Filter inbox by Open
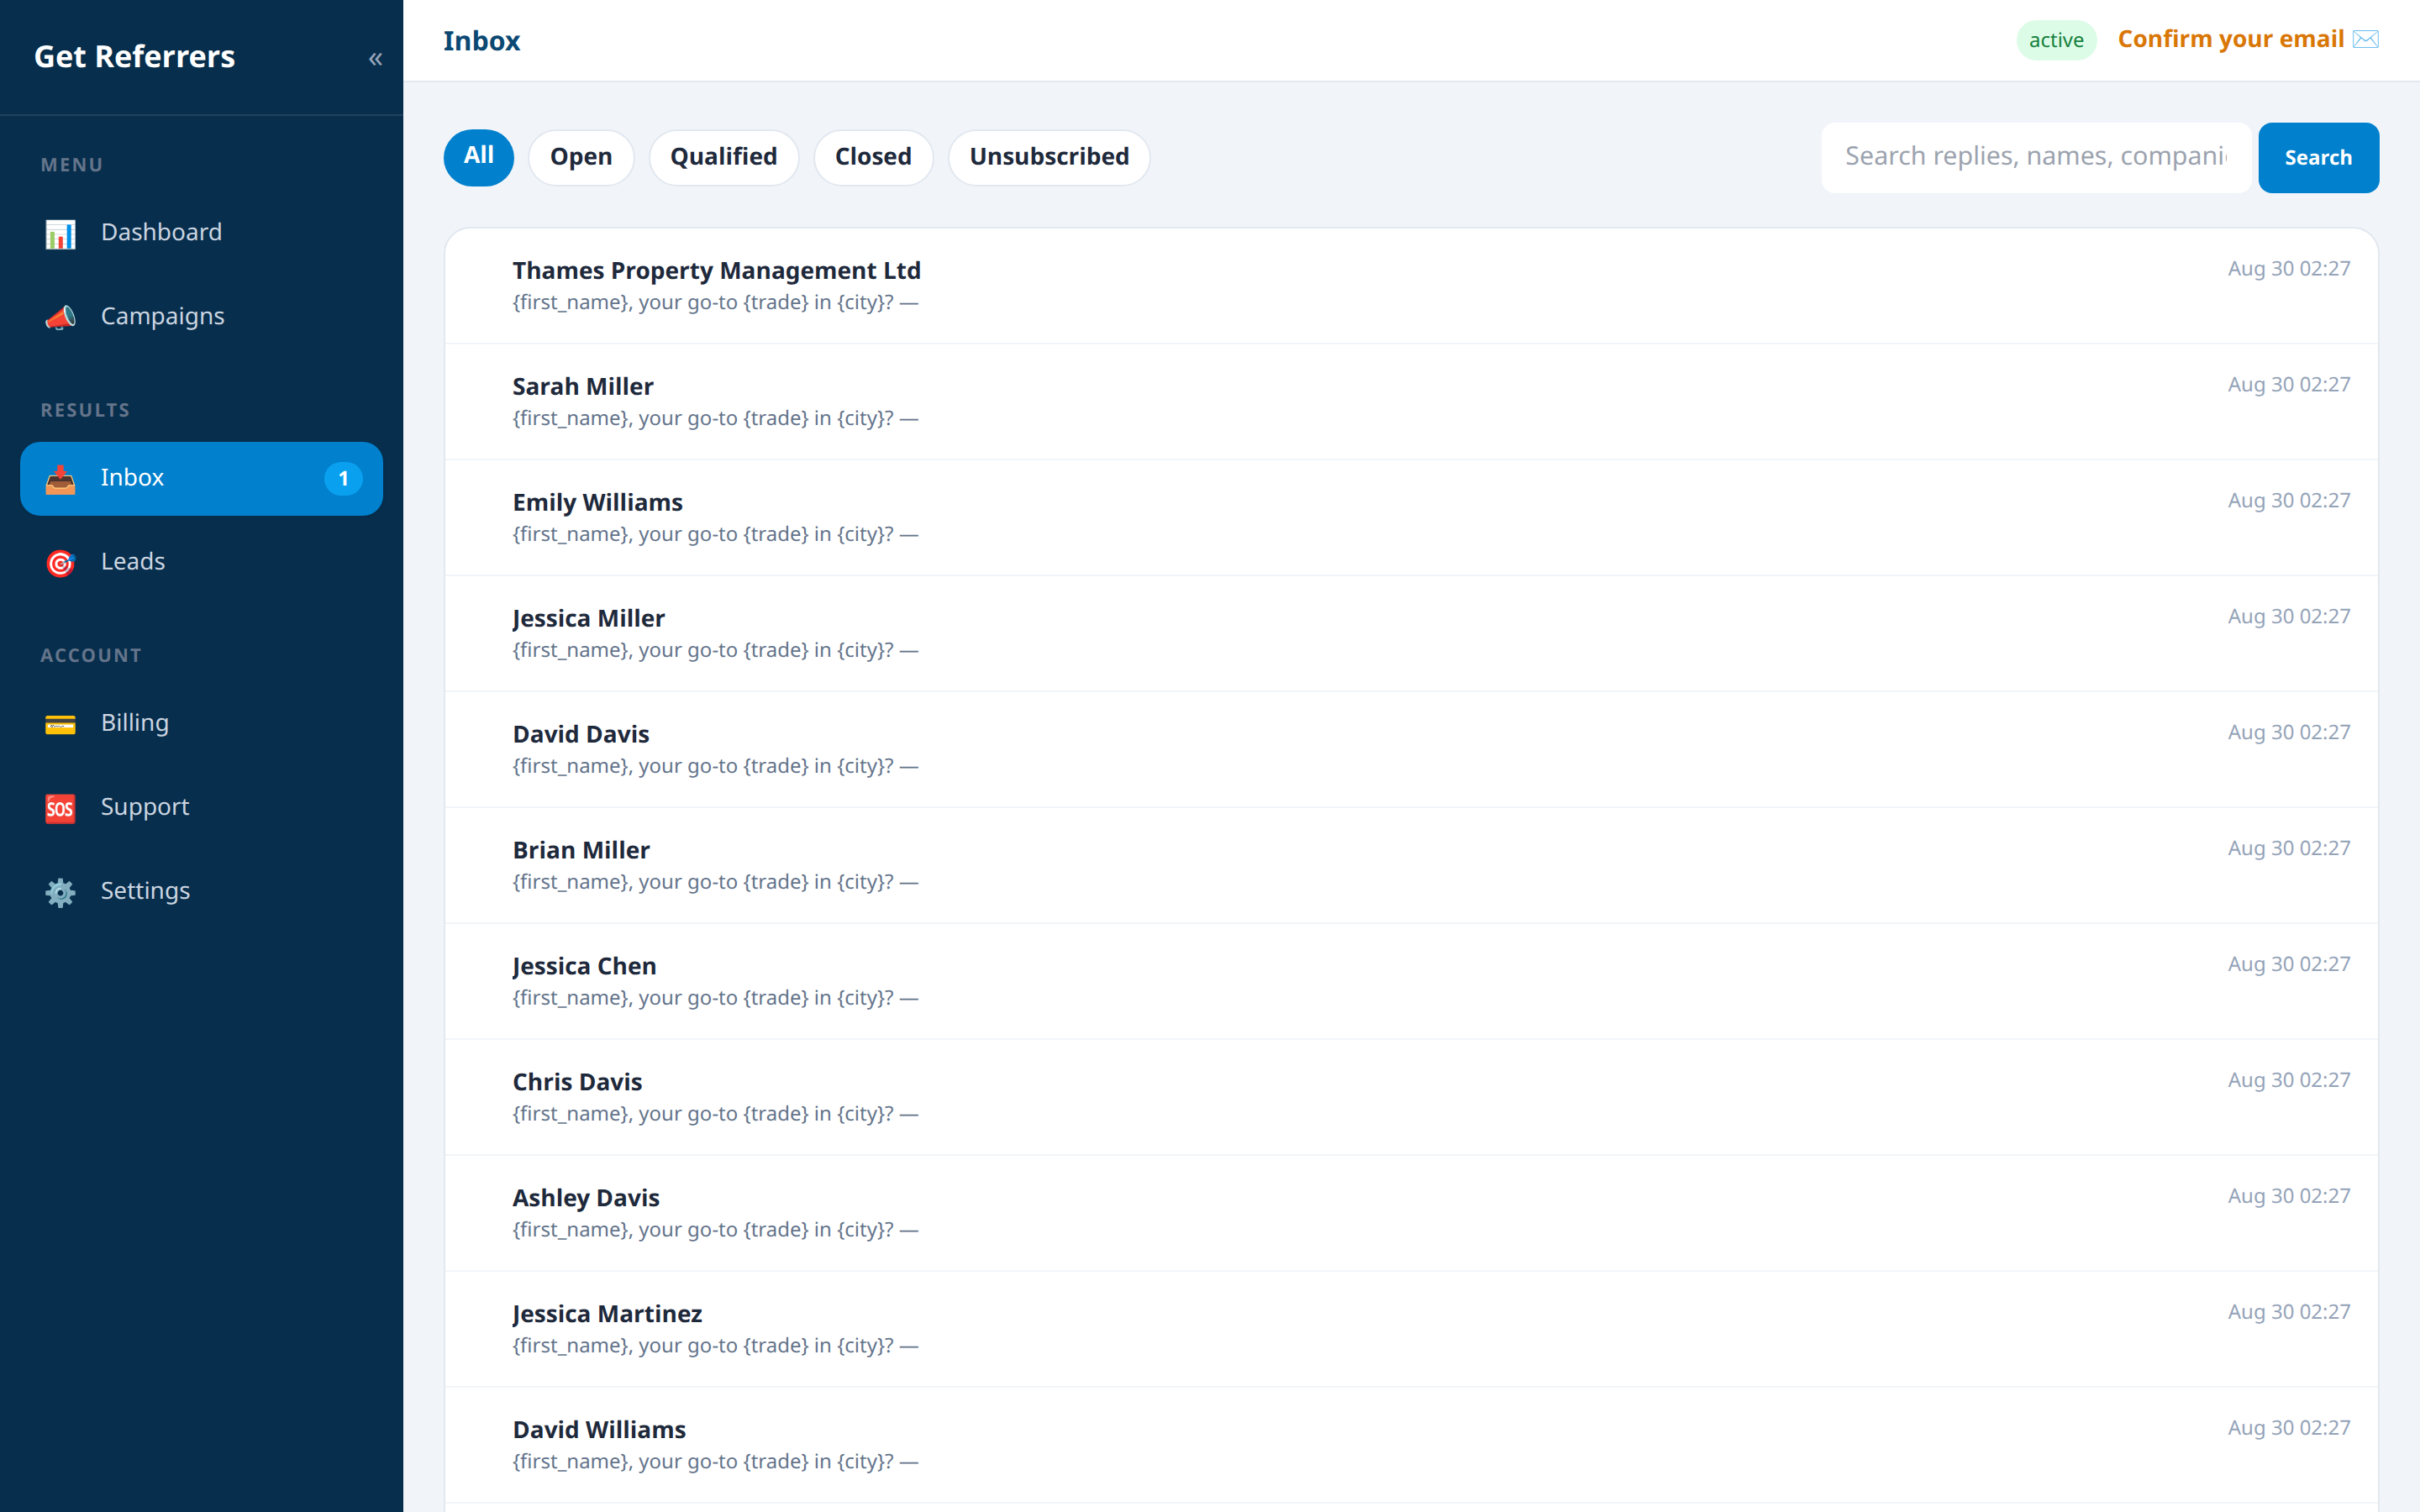 [x=581, y=157]
